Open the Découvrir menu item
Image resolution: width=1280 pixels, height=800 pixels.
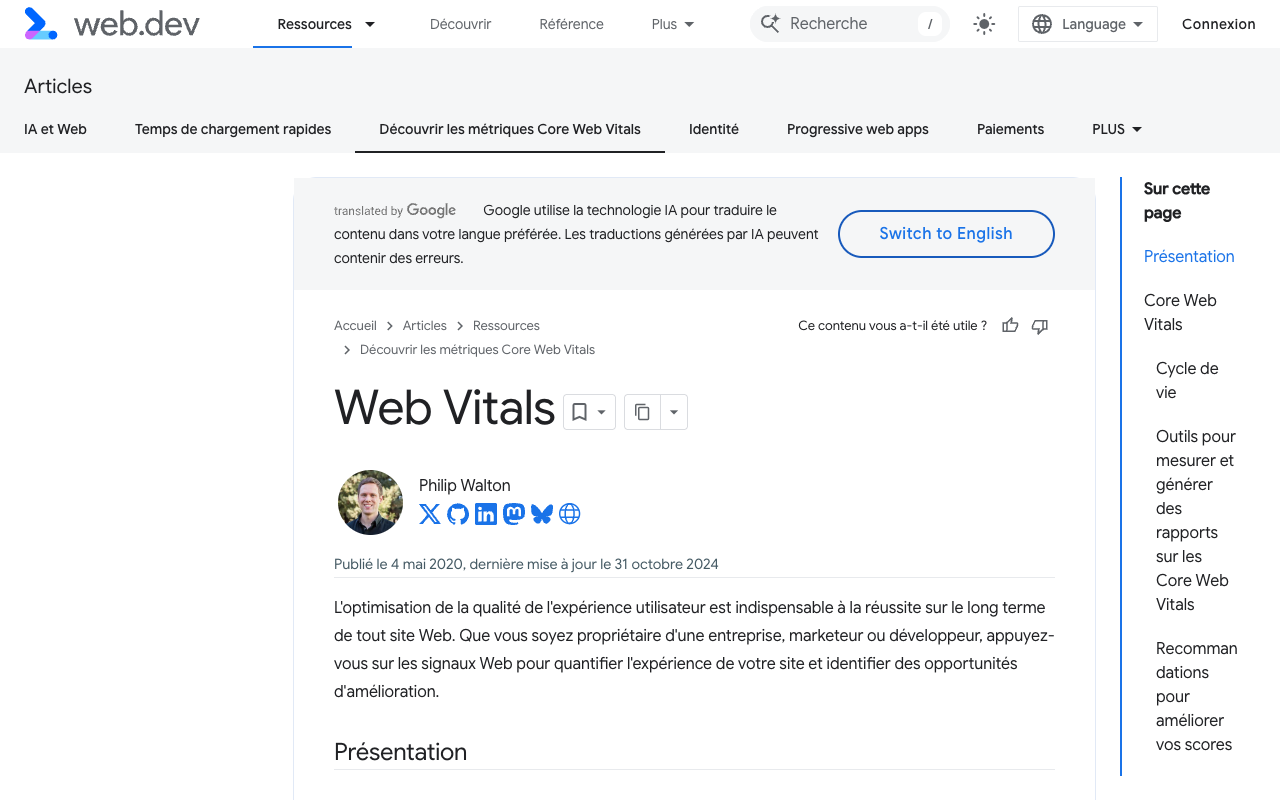point(460,24)
